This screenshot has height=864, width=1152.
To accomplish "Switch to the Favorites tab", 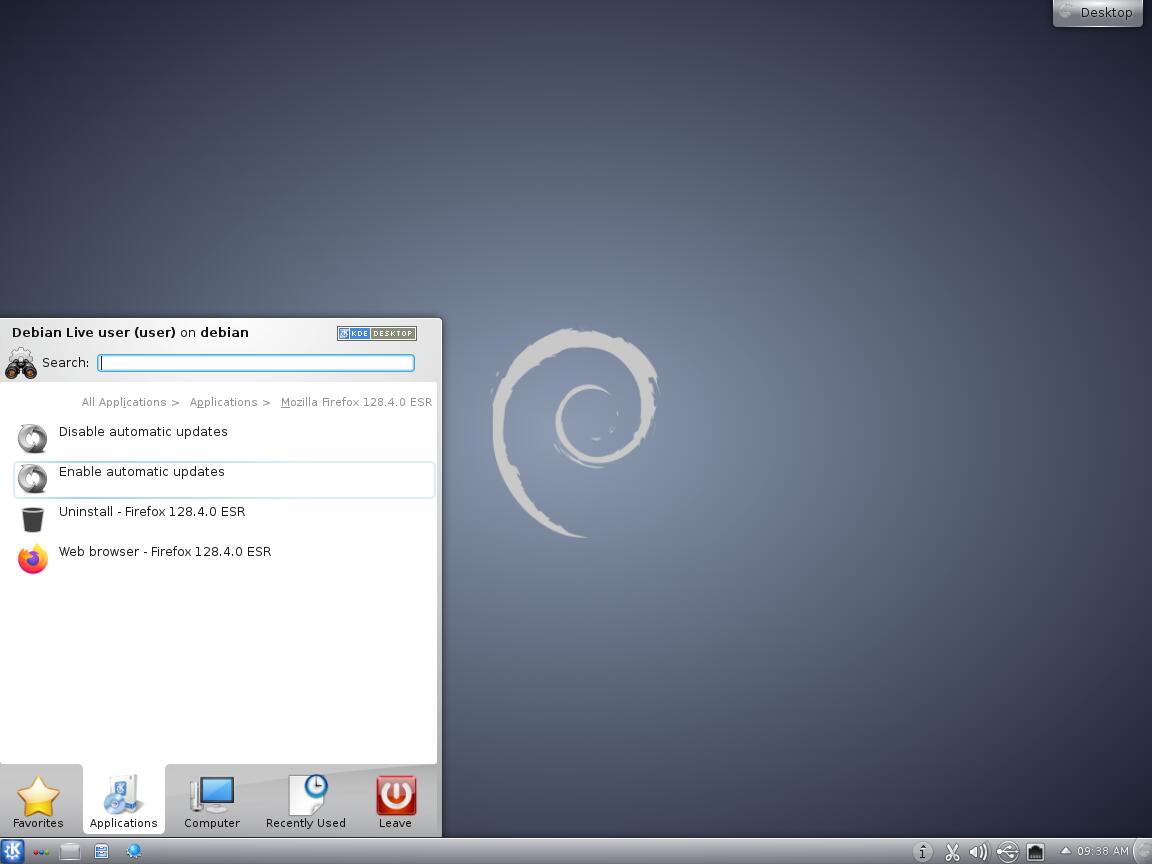I will pos(38,802).
